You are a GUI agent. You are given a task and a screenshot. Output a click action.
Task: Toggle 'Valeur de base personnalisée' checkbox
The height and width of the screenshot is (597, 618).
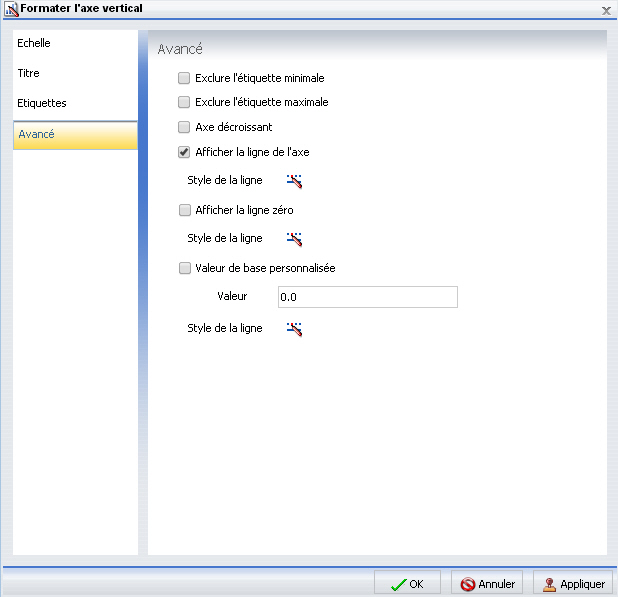(x=184, y=268)
